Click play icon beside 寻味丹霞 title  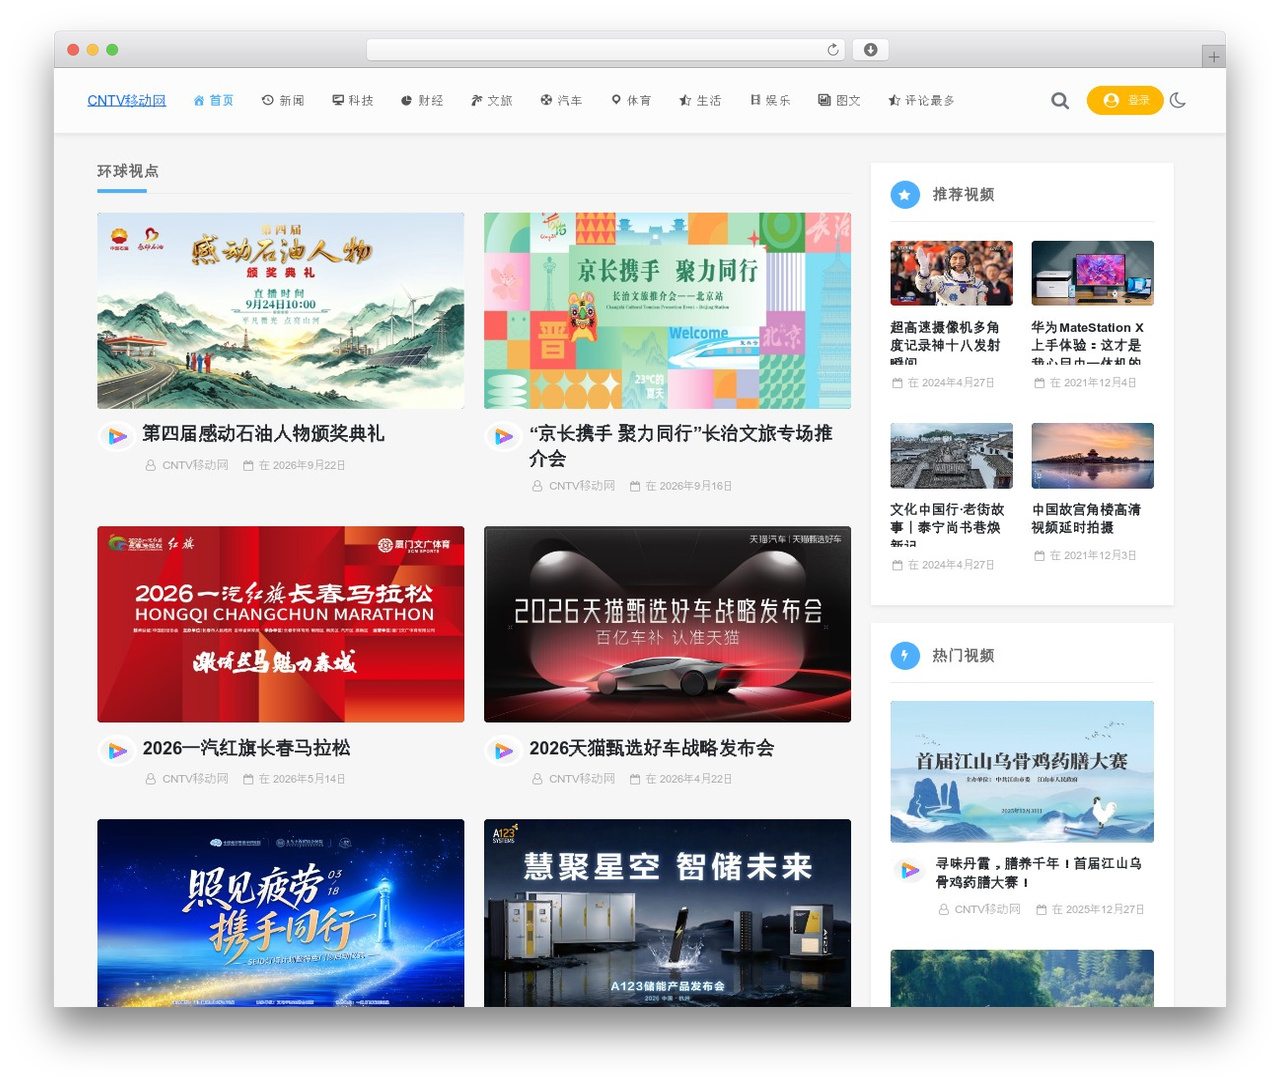(x=909, y=870)
